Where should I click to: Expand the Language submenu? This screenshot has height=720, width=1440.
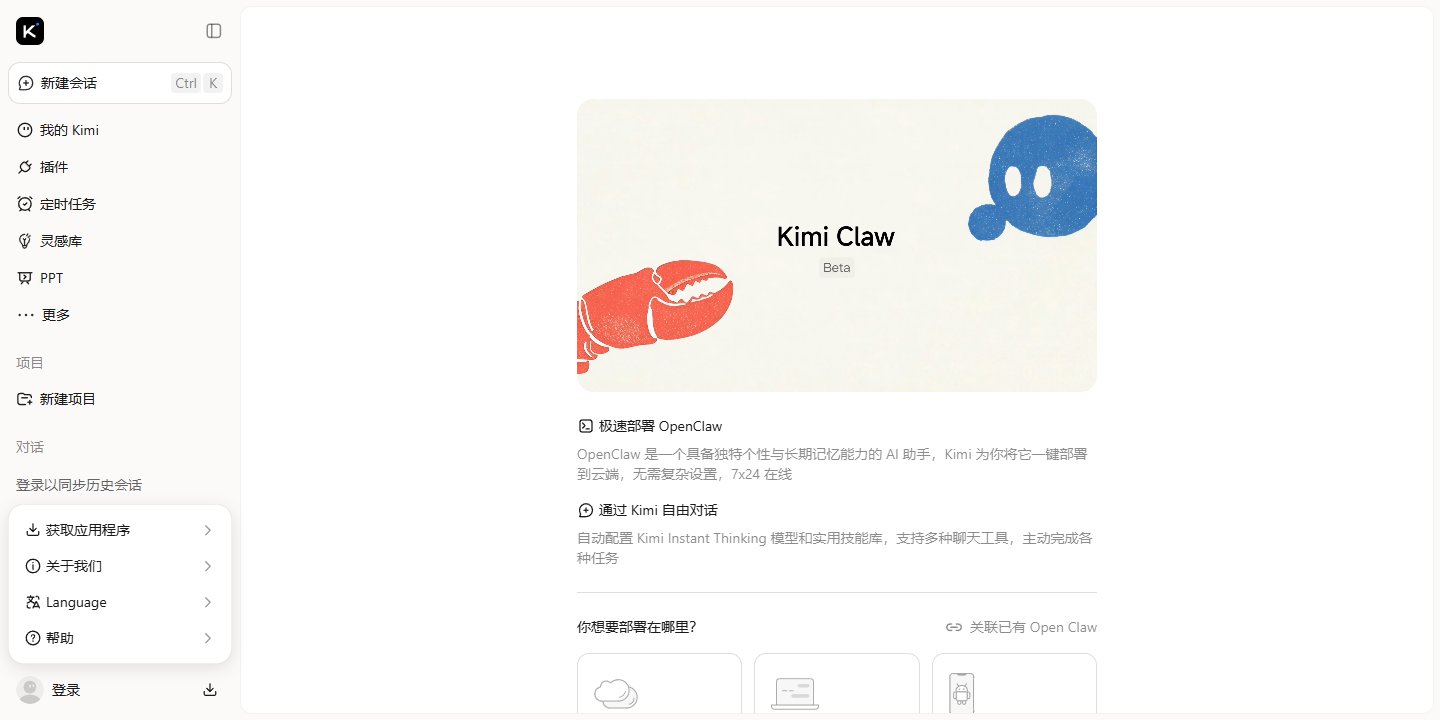click(120, 602)
